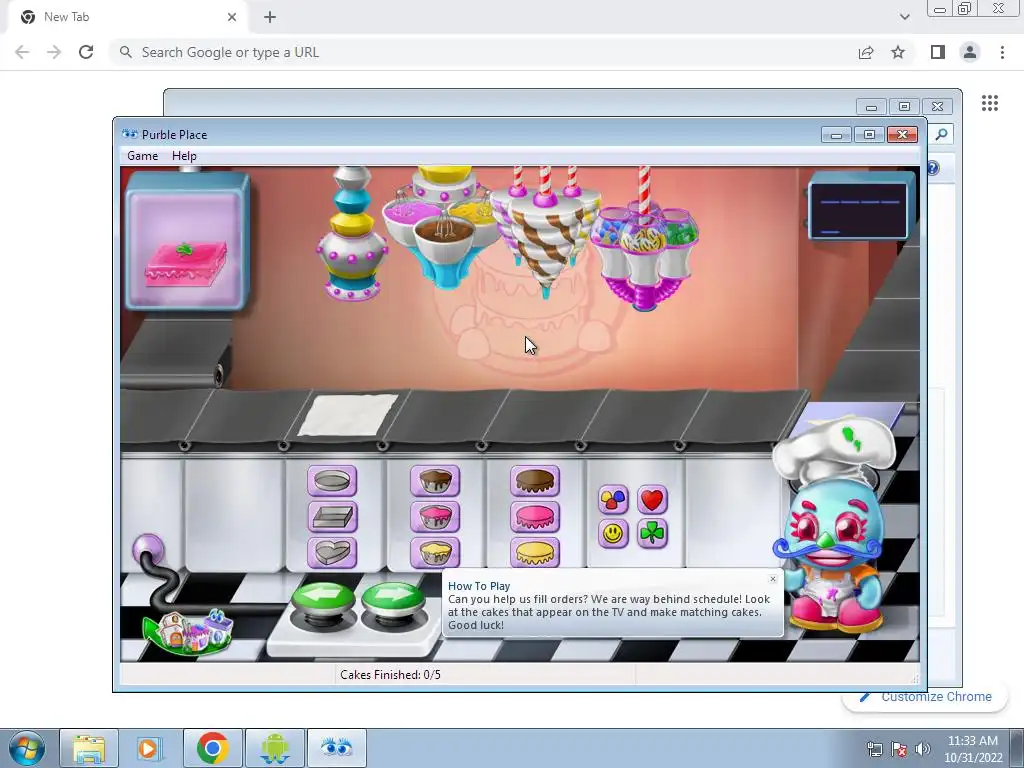The image size is (1024, 768).
Task: Open Windows Media Player from taskbar
Action: click(x=150, y=748)
